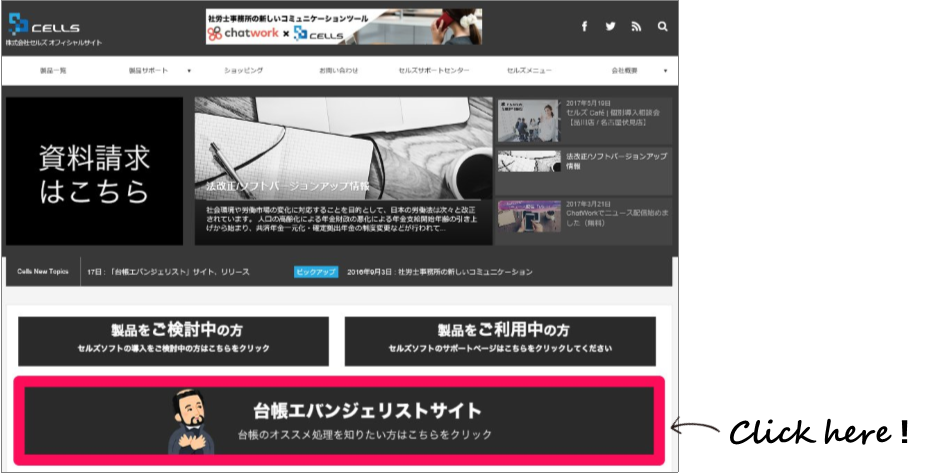Click the 株式会社セルズ オフィシャルサイト text
The width and height of the screenshot is (929, 473).
54,43
